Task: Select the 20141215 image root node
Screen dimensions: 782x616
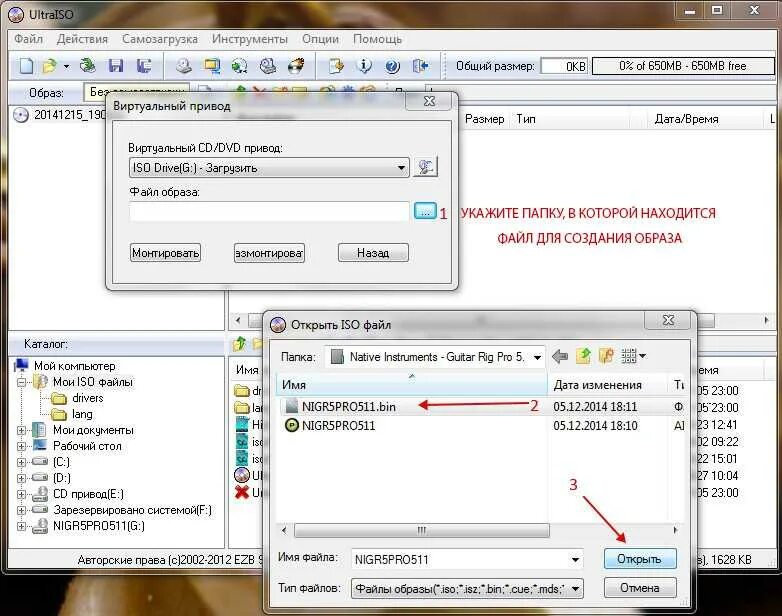Action: (x=70, y=115)
